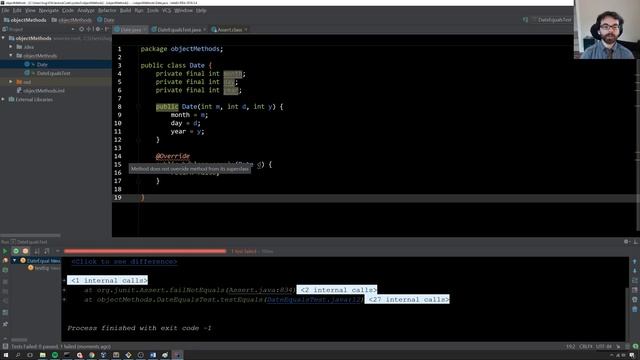Toggle soft-wrap icon in console
Image resolution: width=640 pixels, height=360 pixels.
(634, 281)
